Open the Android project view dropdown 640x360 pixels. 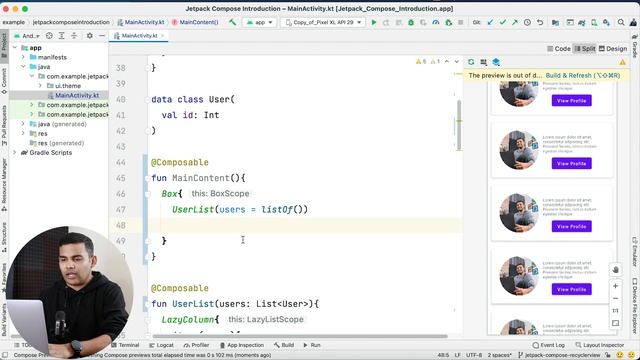27,36
